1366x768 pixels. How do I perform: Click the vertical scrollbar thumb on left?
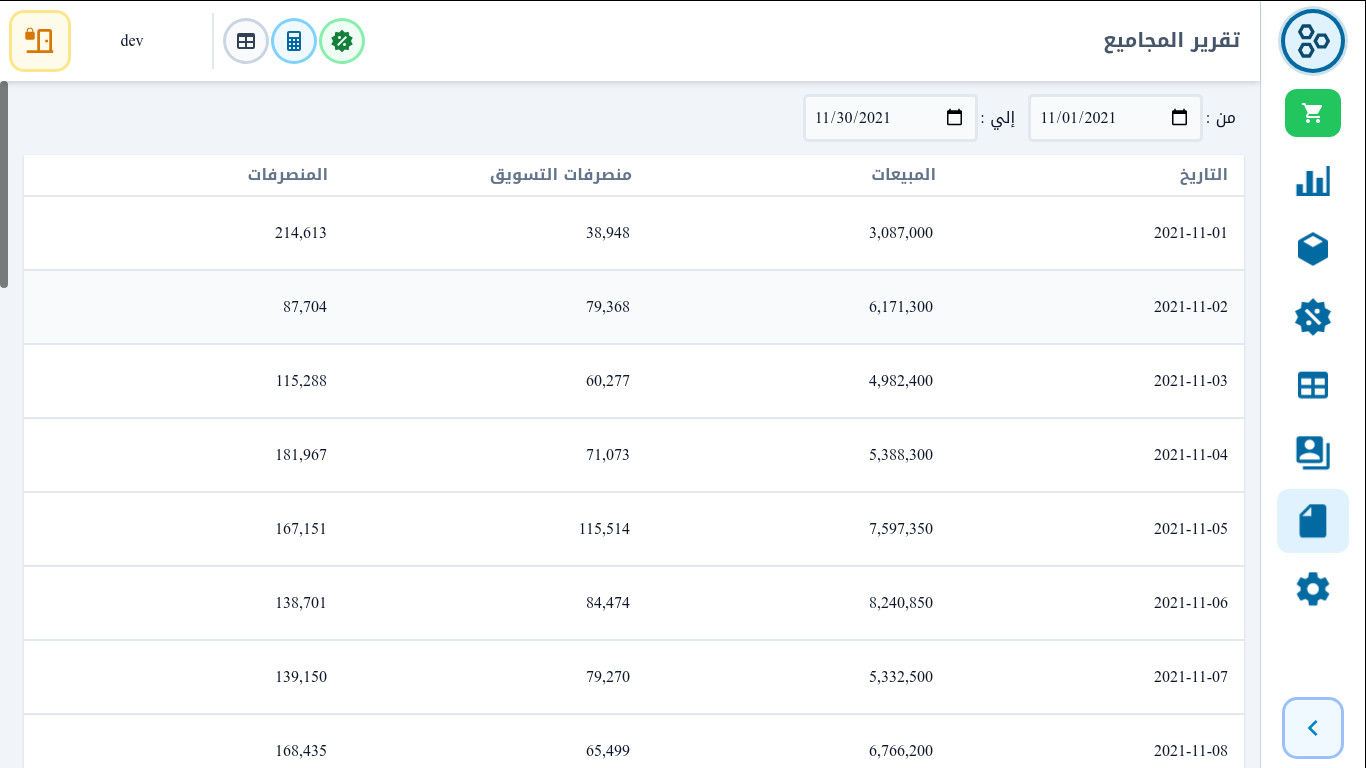(4, 185)
